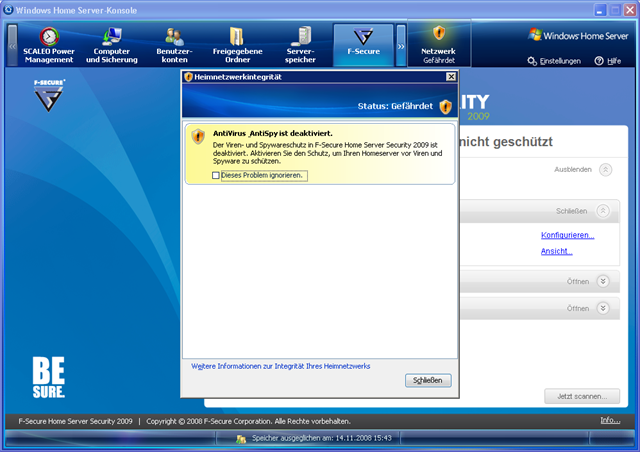Click the Schließen button in dialog
This screenshot has width=640, height=452.
coord(428,380)
